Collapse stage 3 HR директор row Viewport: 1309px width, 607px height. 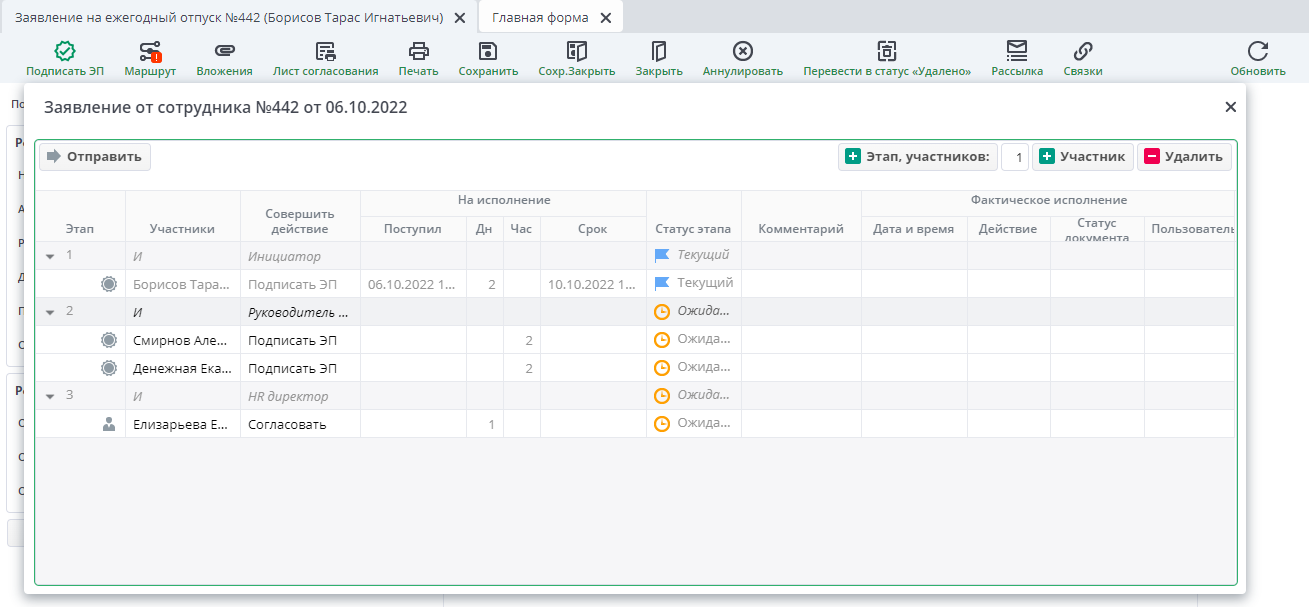click(x=50, y=396)
